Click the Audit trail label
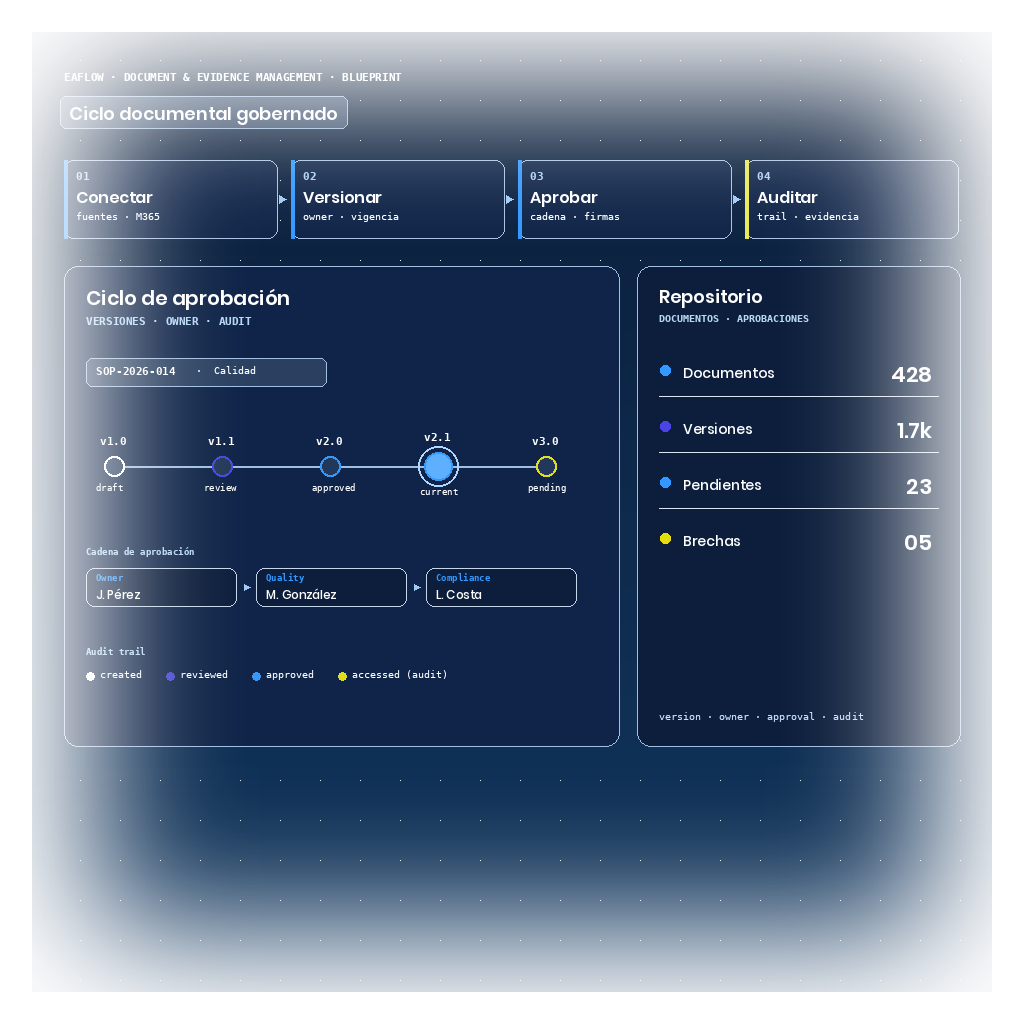 [116, 652]
